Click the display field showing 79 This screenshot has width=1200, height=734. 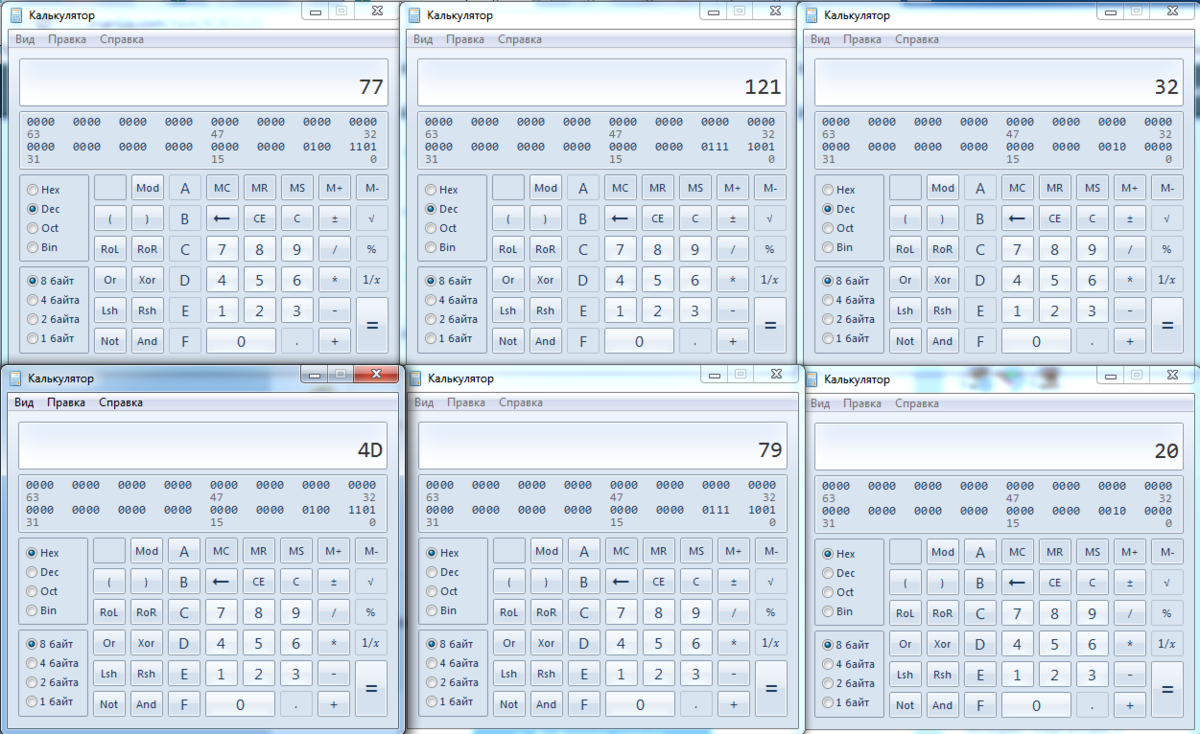pos(601,447)
